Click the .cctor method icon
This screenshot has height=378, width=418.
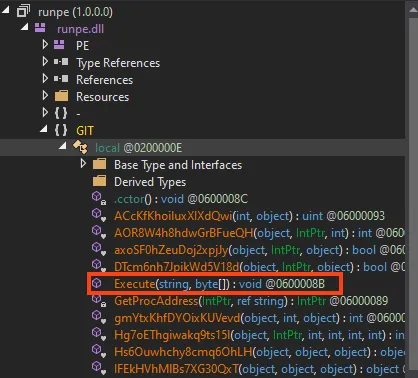tap(99, 198)
